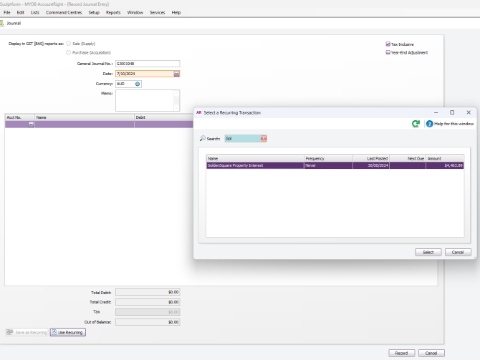Open the Edit menu
Viewport: 480px width, 360px height.
click(20, 12)
